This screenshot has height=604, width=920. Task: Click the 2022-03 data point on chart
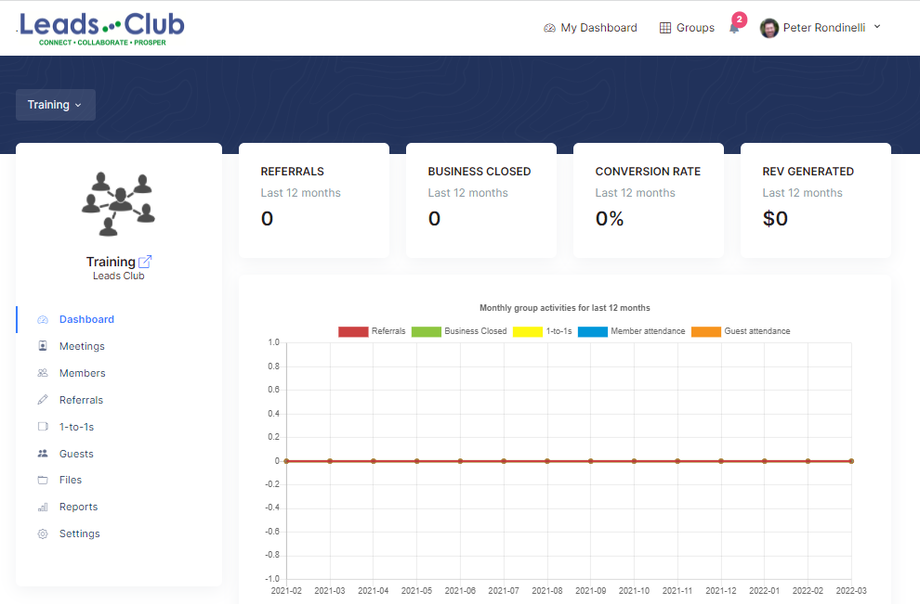[x=851, y=461]
